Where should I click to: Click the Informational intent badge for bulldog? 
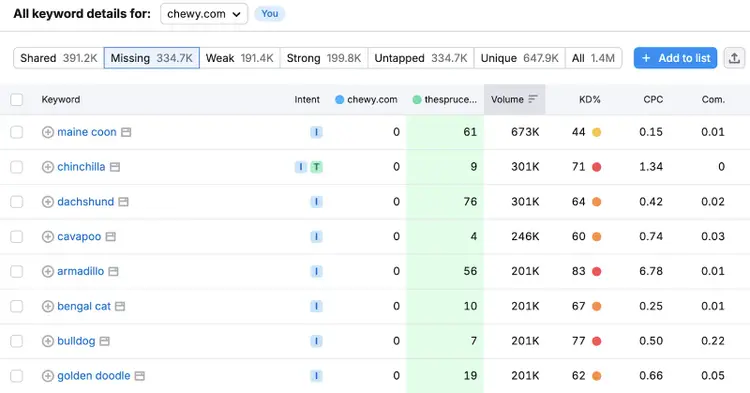316,341
